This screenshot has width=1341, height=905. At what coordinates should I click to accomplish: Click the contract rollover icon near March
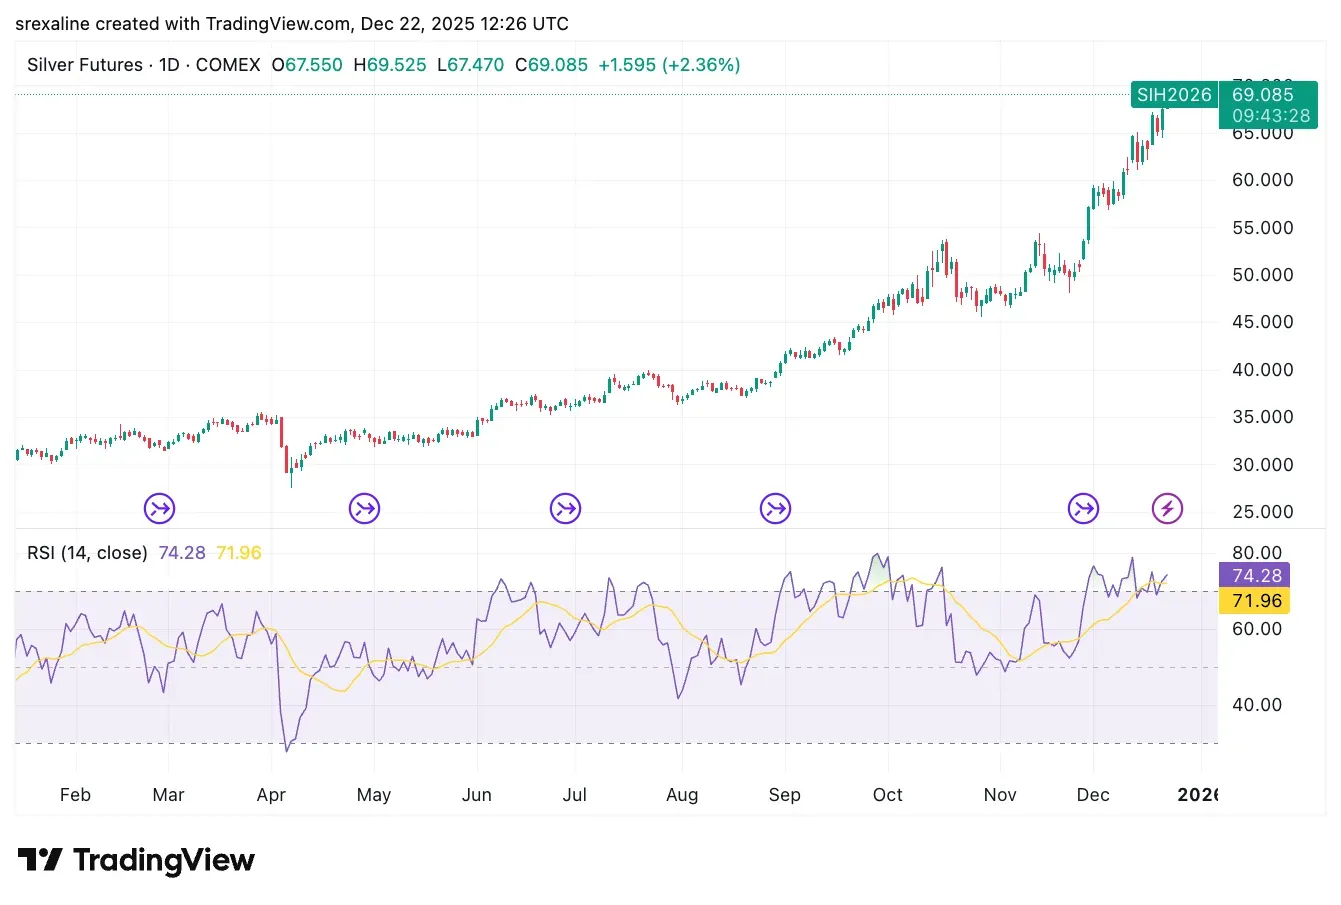[159, 509]
